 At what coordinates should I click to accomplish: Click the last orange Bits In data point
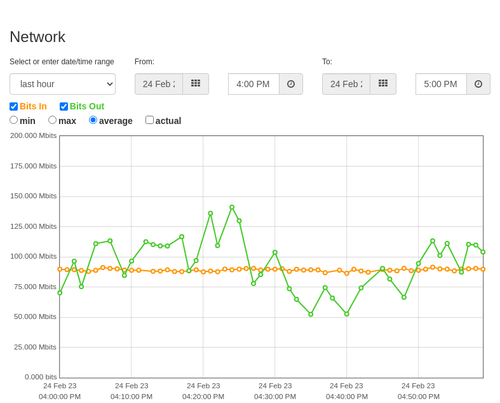click(483, 269)
